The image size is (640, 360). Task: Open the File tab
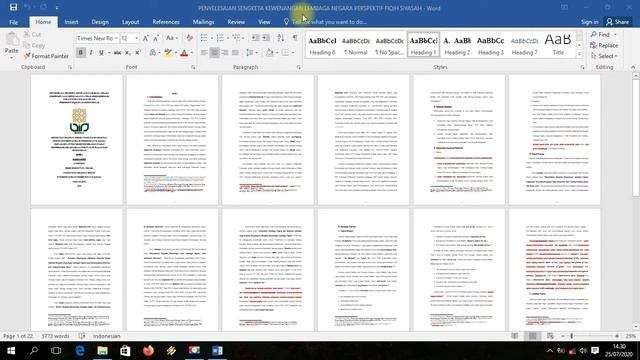(x=13, y=22)
